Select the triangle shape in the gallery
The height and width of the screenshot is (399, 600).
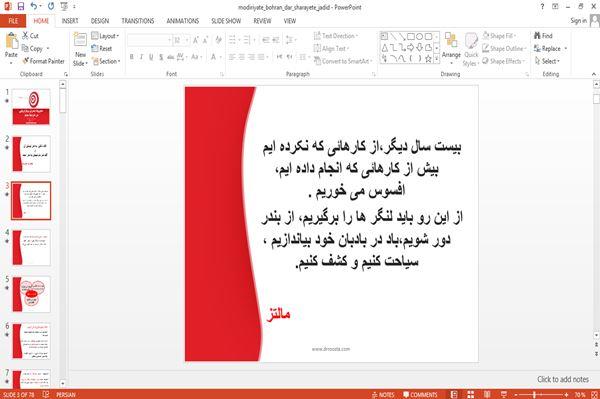coord(385,48)
